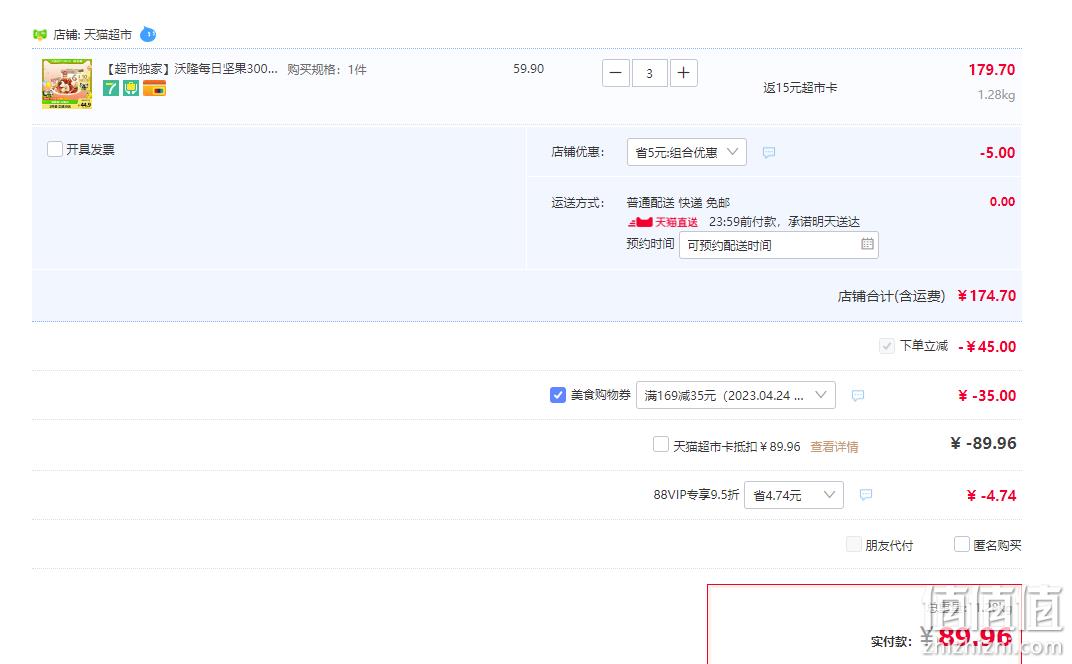Tick the 开具发票 checkbox
The image size is (1072, 664).
55,149
